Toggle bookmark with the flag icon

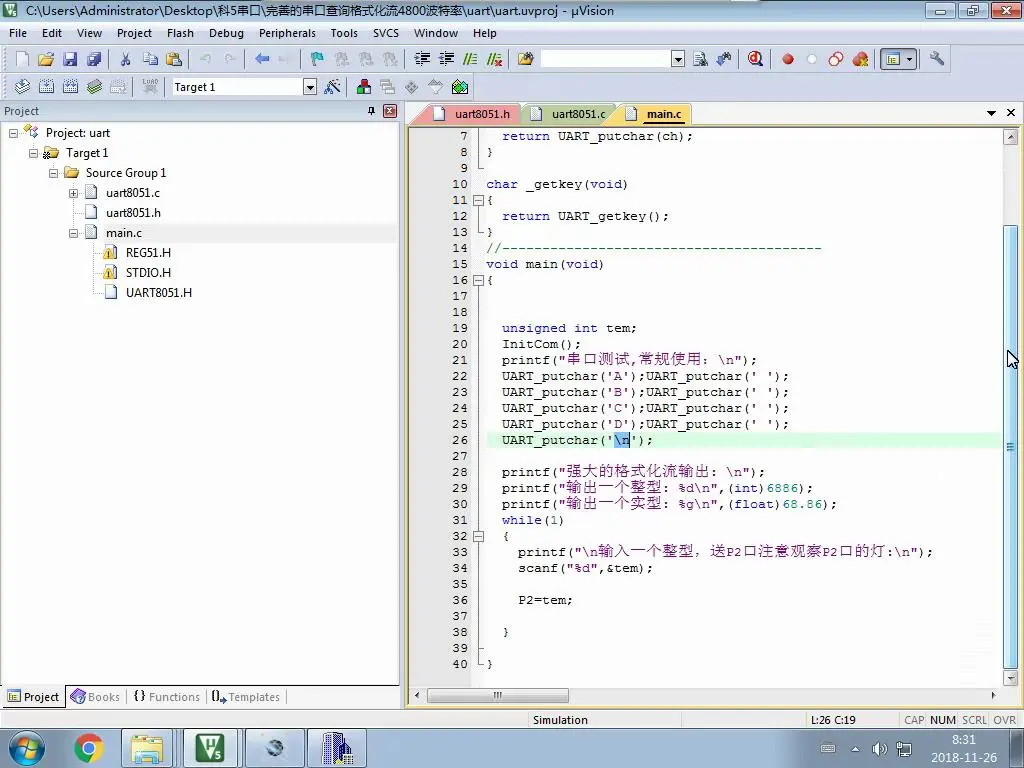(317, 59)
